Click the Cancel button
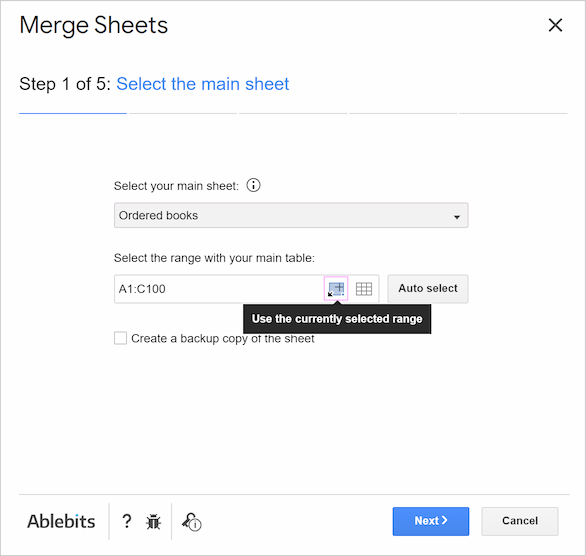586x556 pixels. (519, 521)
